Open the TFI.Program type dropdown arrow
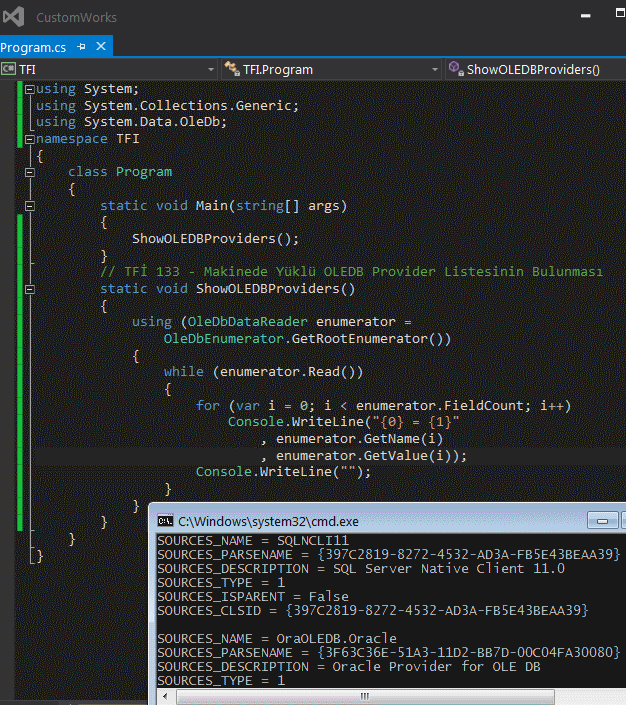 [x=434, y=69]
